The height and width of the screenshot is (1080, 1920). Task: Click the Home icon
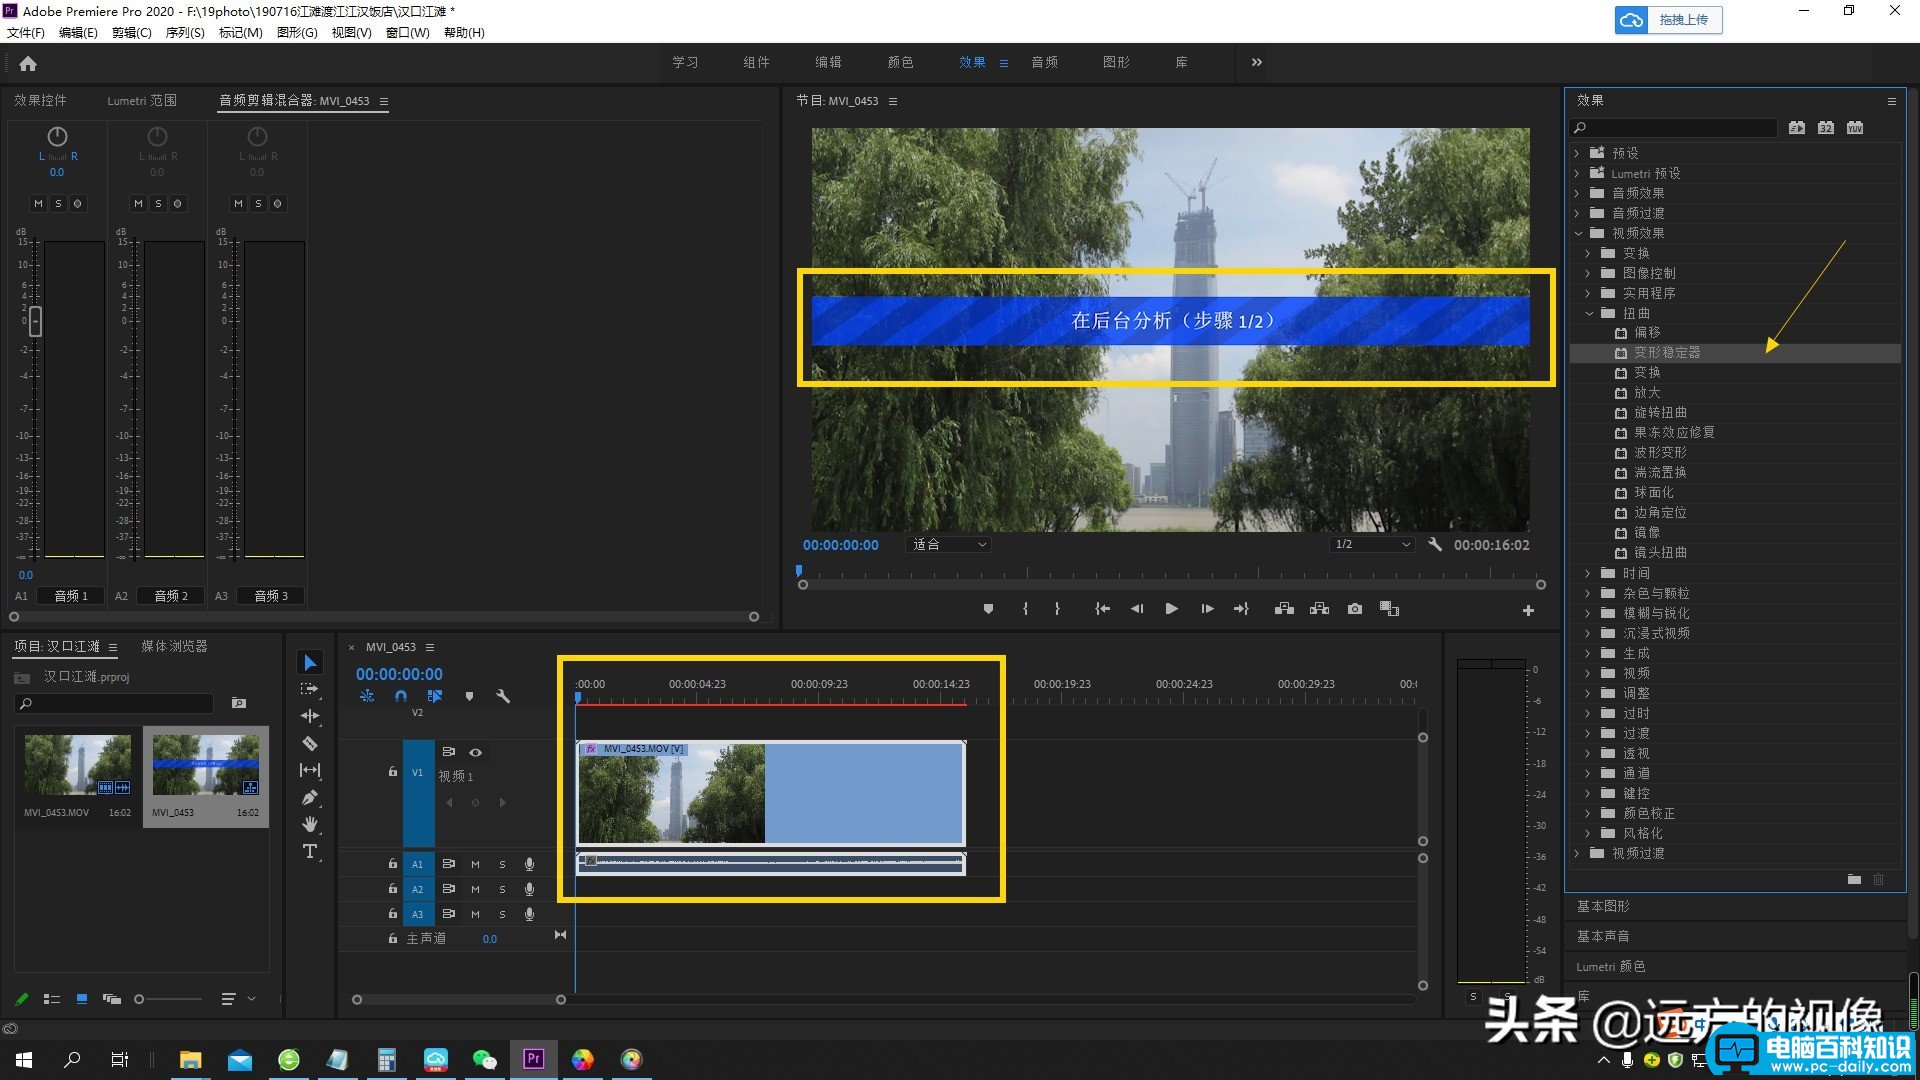pyautogui.click(x=28, y=63)
